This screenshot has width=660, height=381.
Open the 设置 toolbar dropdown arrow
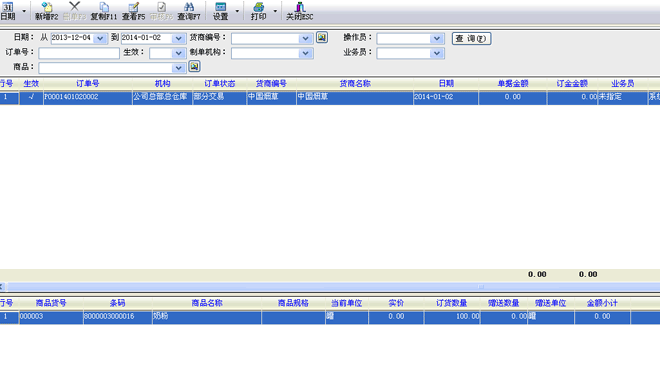point(237,11)
